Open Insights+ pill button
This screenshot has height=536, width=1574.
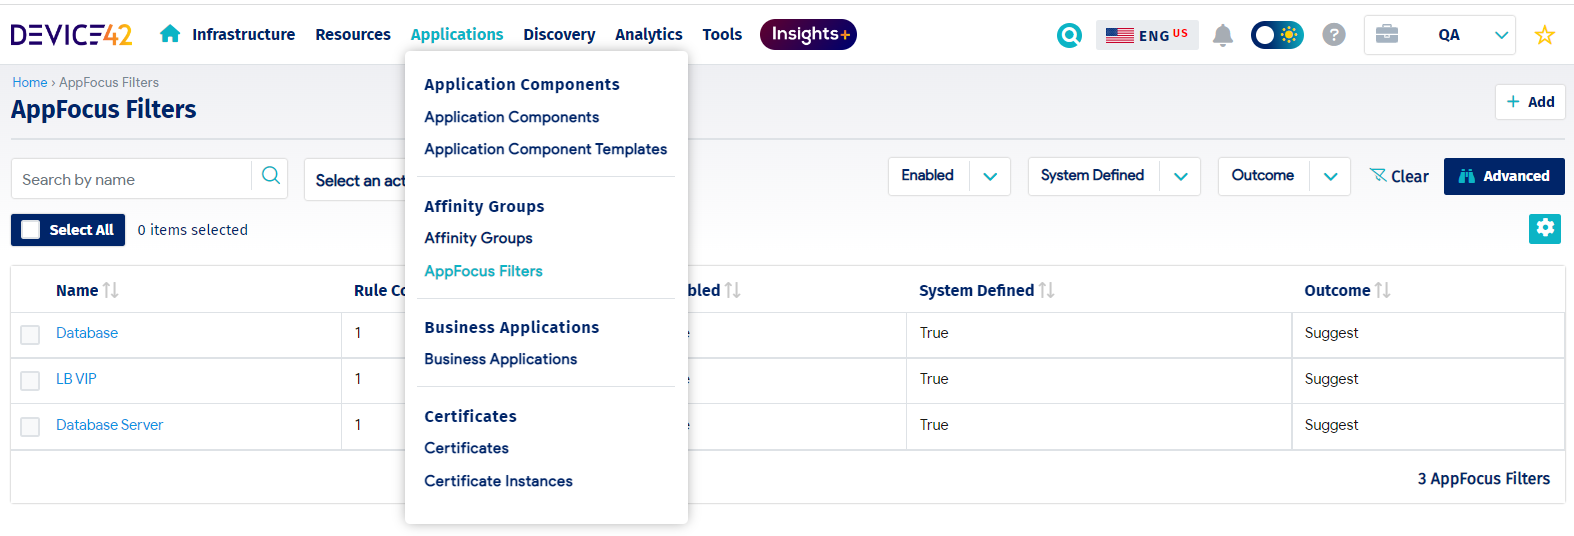click(808, 34)
